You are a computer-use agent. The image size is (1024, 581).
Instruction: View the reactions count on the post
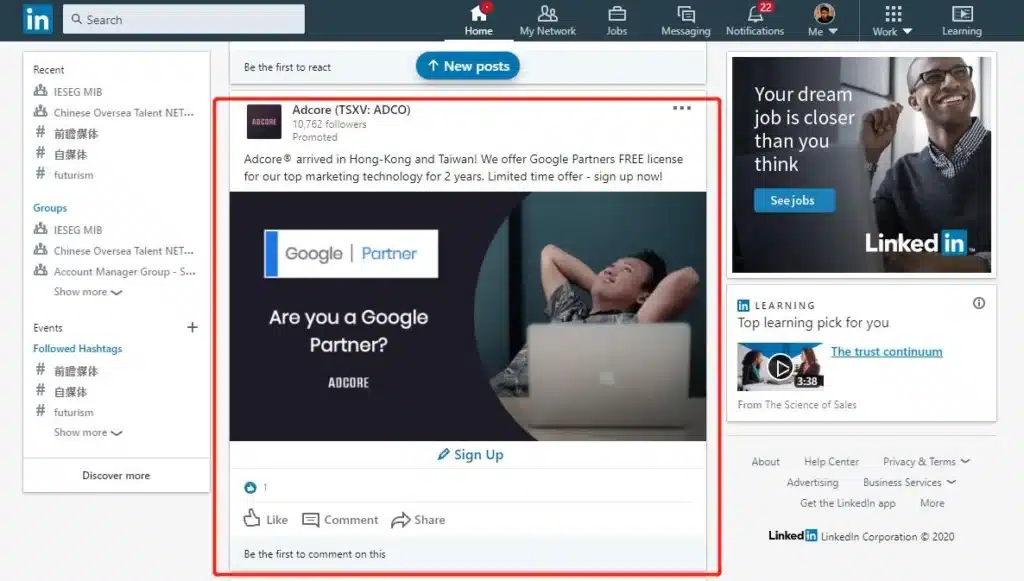click(x=255, y=487)
